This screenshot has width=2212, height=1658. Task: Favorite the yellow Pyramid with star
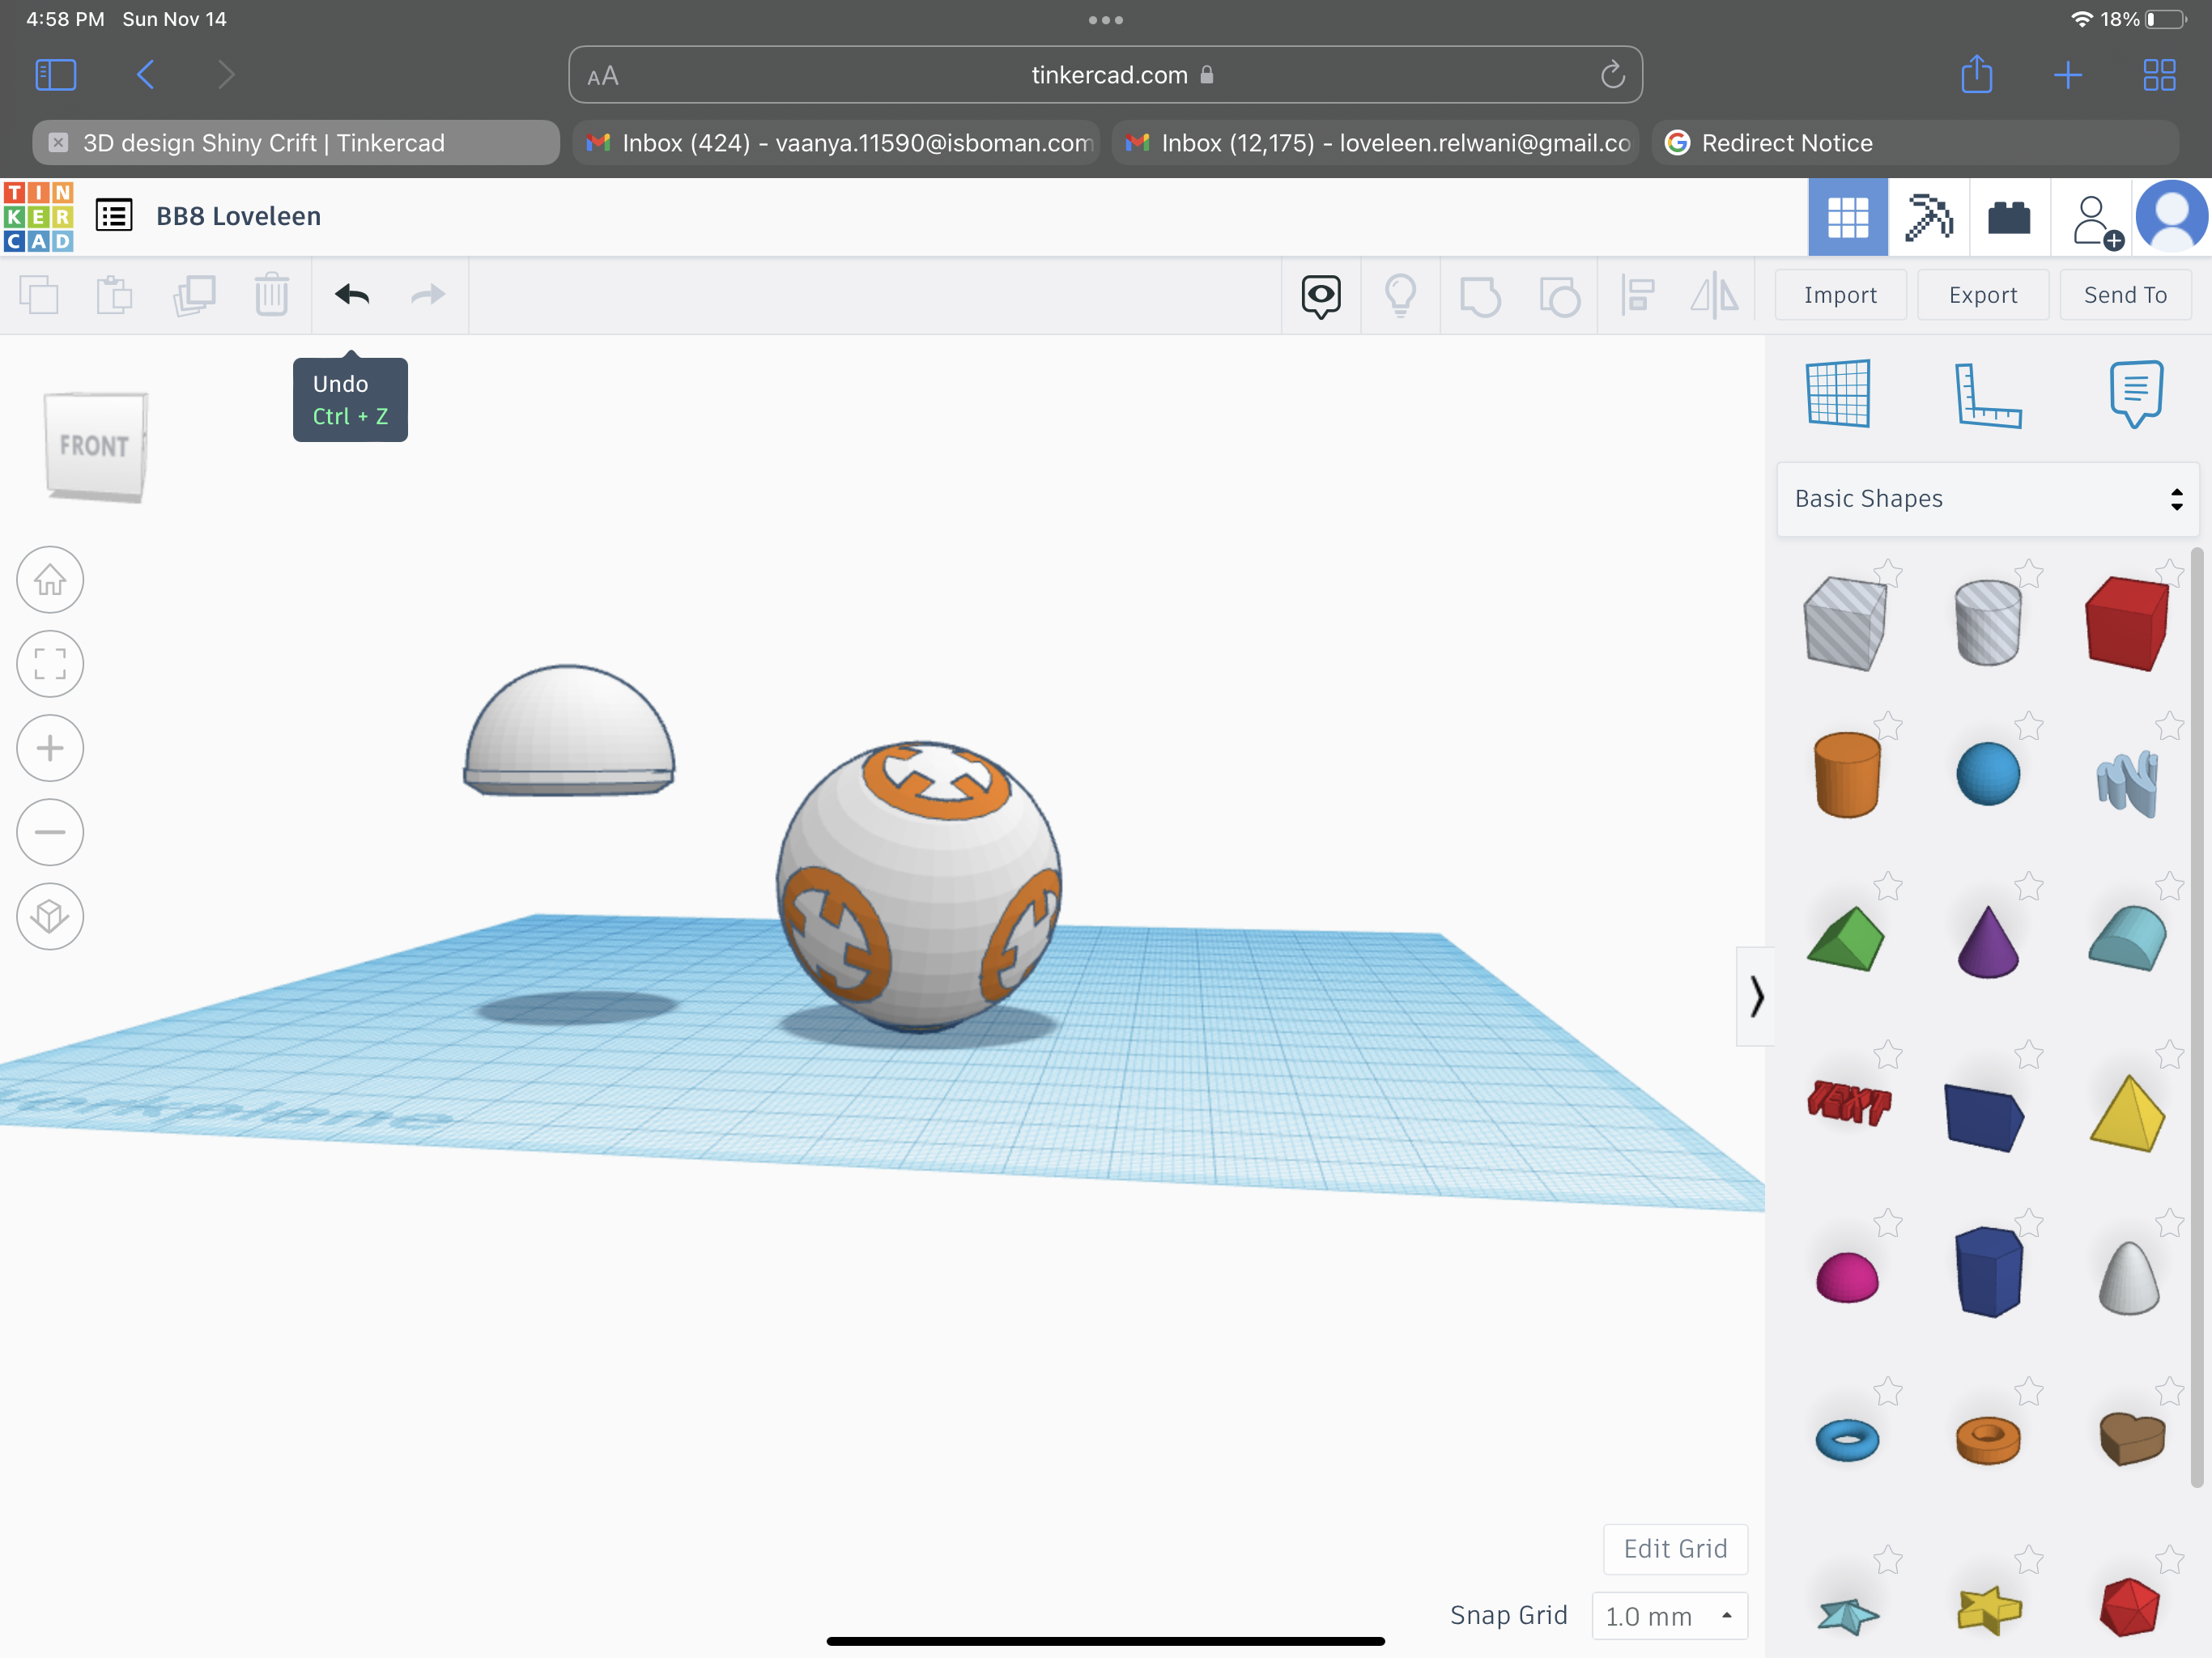2168,1054
